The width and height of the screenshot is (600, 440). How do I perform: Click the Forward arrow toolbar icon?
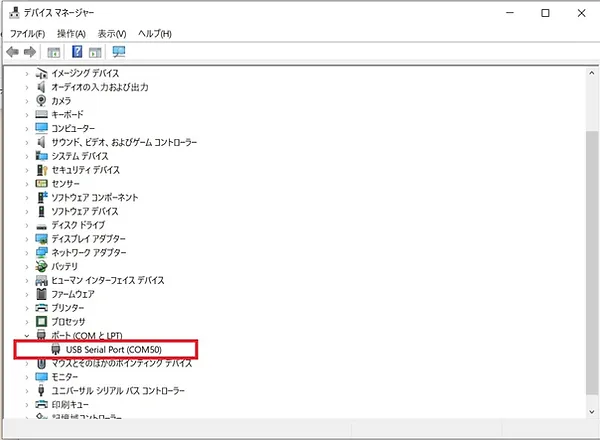tap(30, 52)
